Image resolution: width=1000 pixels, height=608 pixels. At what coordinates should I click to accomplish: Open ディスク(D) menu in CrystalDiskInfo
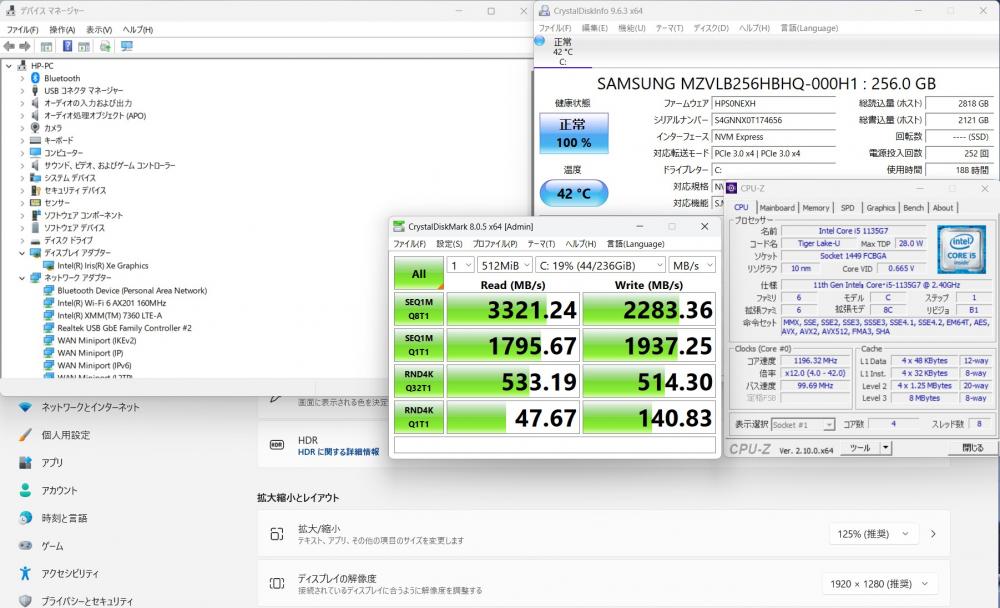click(710, 28)
